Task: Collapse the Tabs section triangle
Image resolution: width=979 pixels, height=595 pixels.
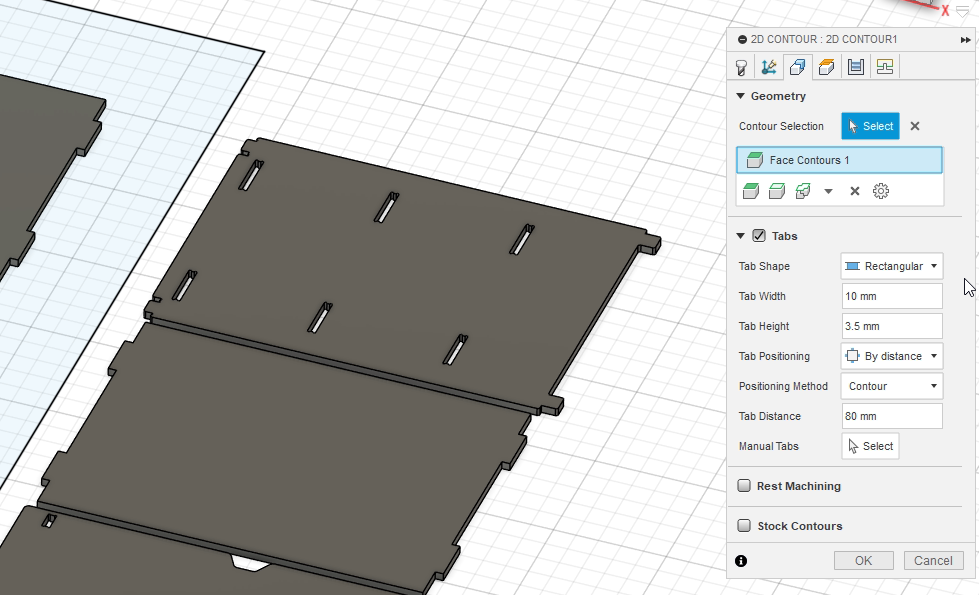Action: pyautogui.click(x=740, y=236)
